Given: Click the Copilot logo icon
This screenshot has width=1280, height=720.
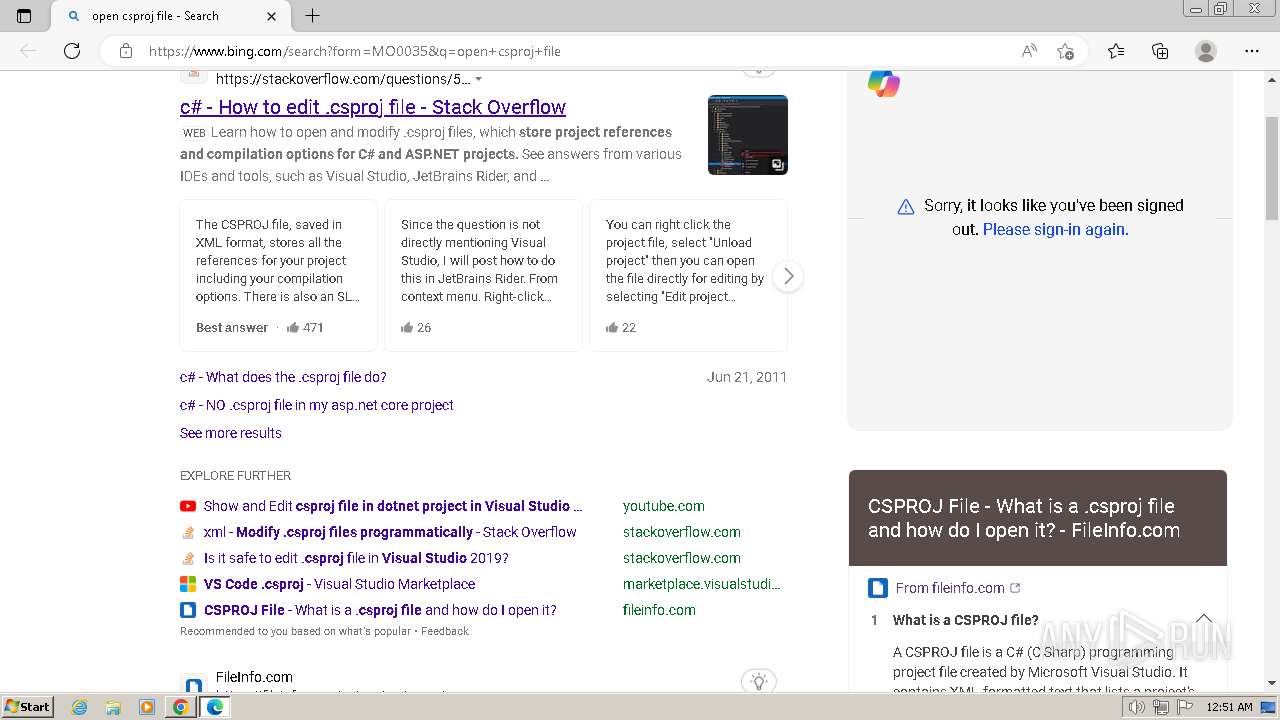Looking at the screenshot, I should (884, 83).
